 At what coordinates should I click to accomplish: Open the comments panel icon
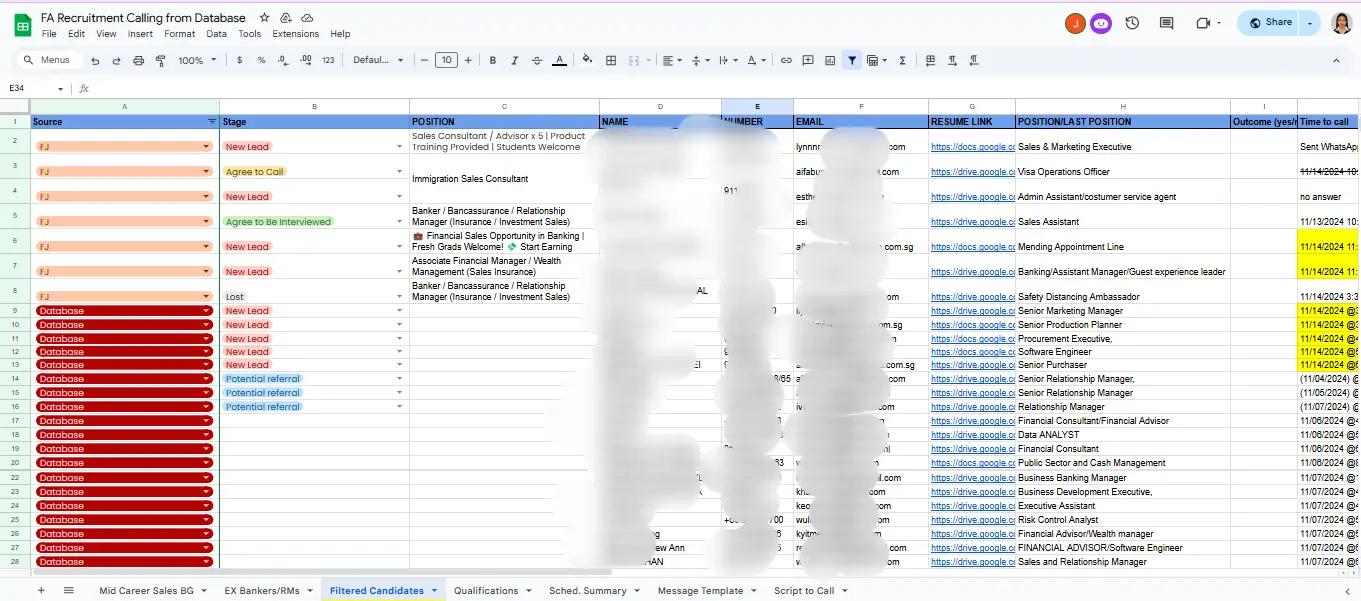click(x=1166, y=23)
